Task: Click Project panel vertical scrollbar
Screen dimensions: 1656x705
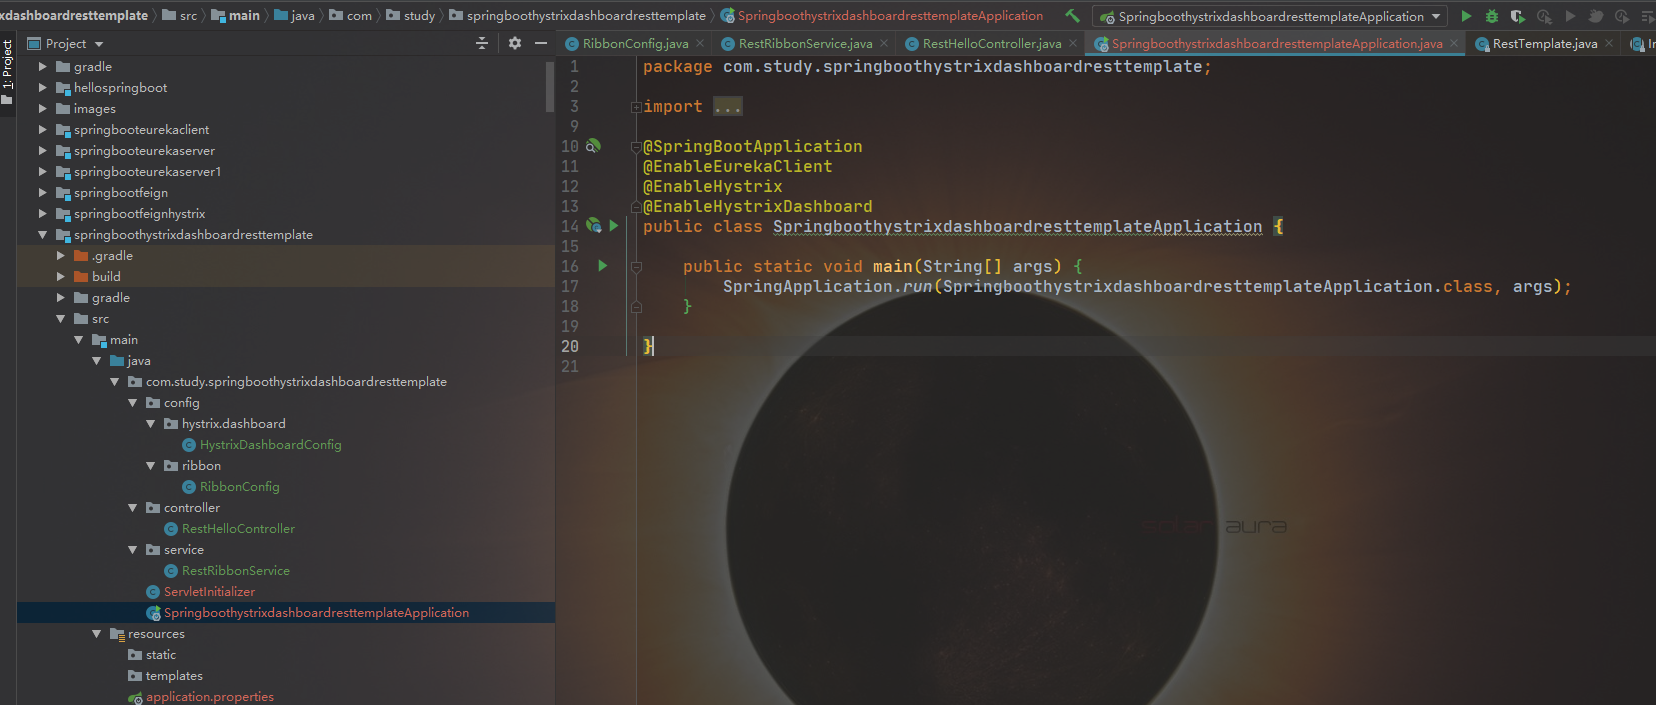Action: 550,86
